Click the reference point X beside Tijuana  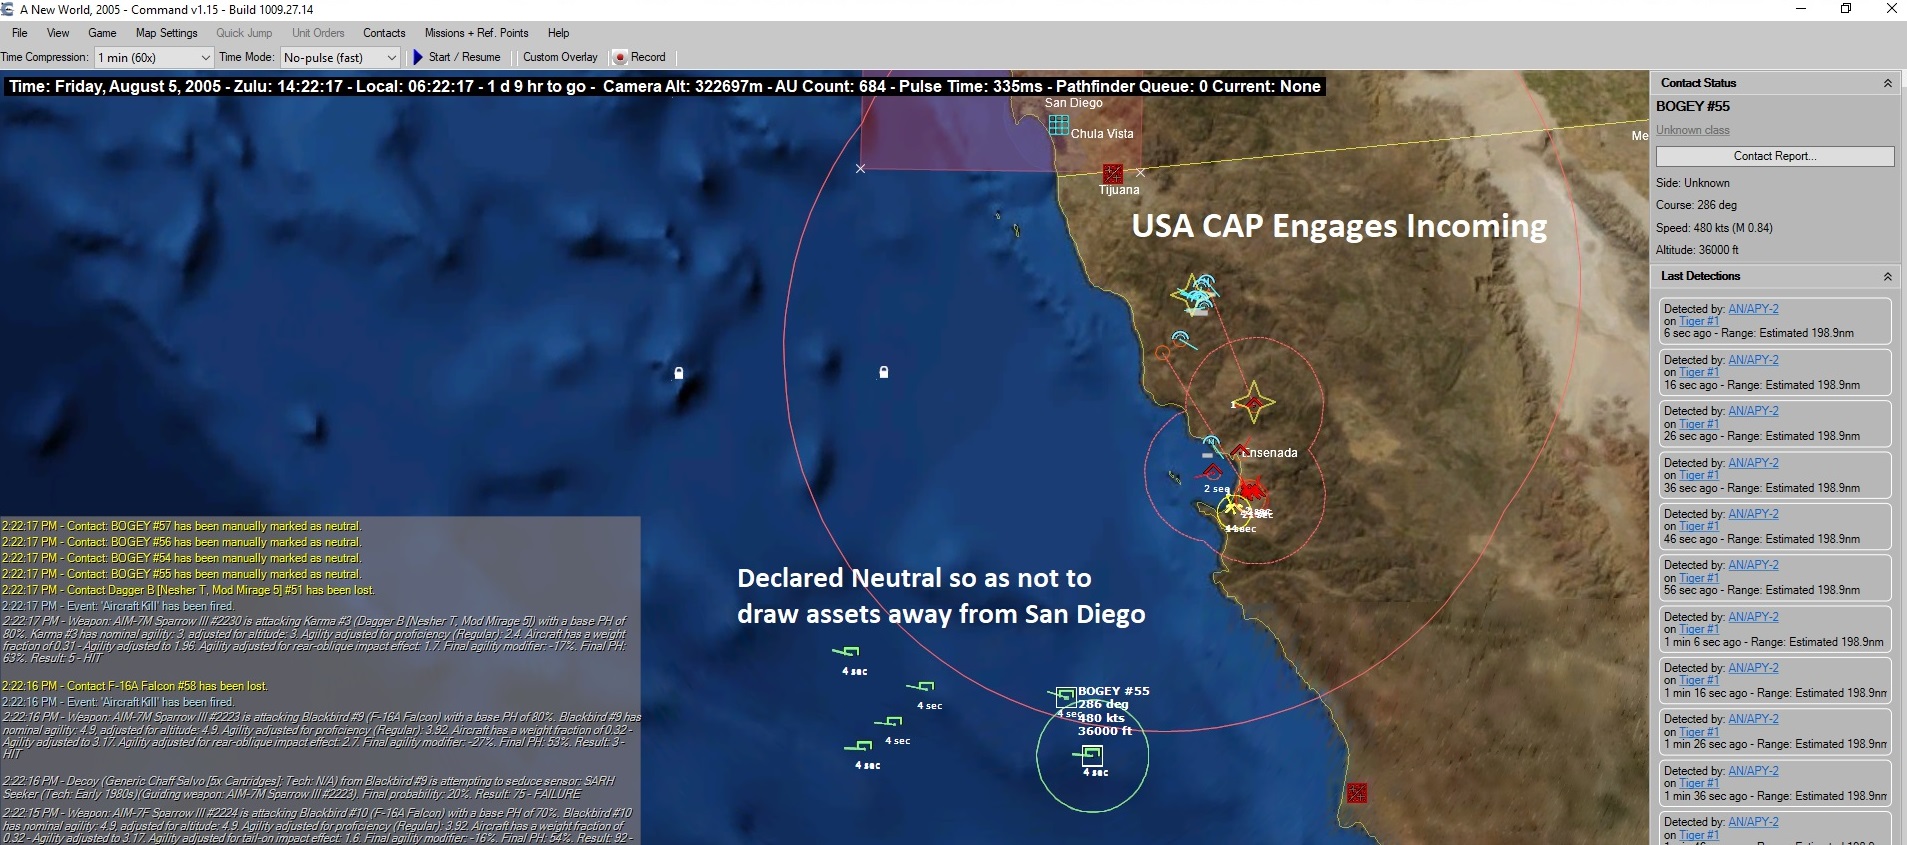click(x=1141, y=173)
